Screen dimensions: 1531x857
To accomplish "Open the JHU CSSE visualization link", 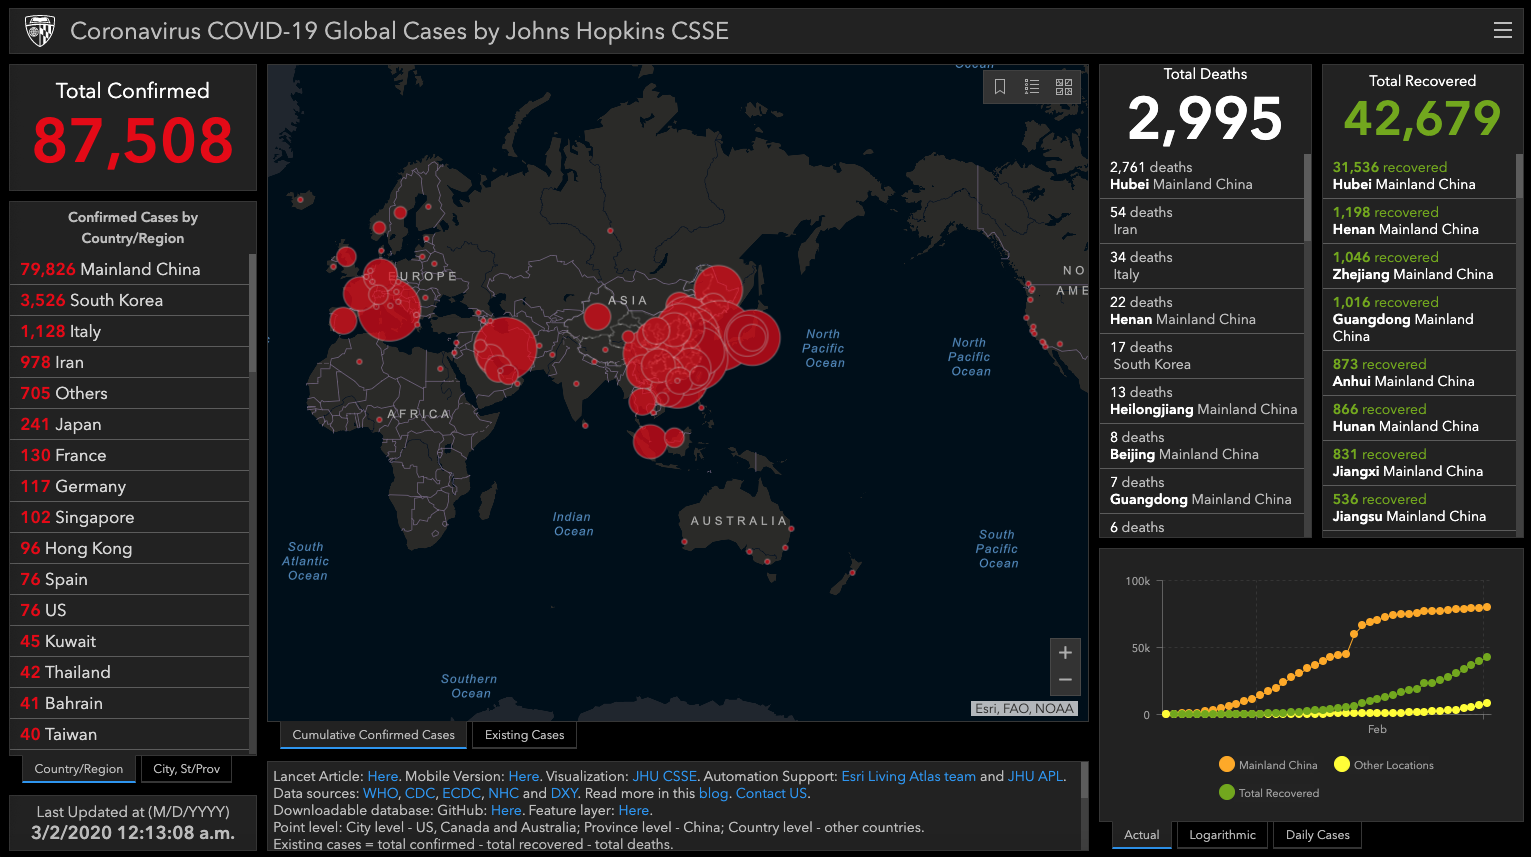I will click(x=664, y=776).
